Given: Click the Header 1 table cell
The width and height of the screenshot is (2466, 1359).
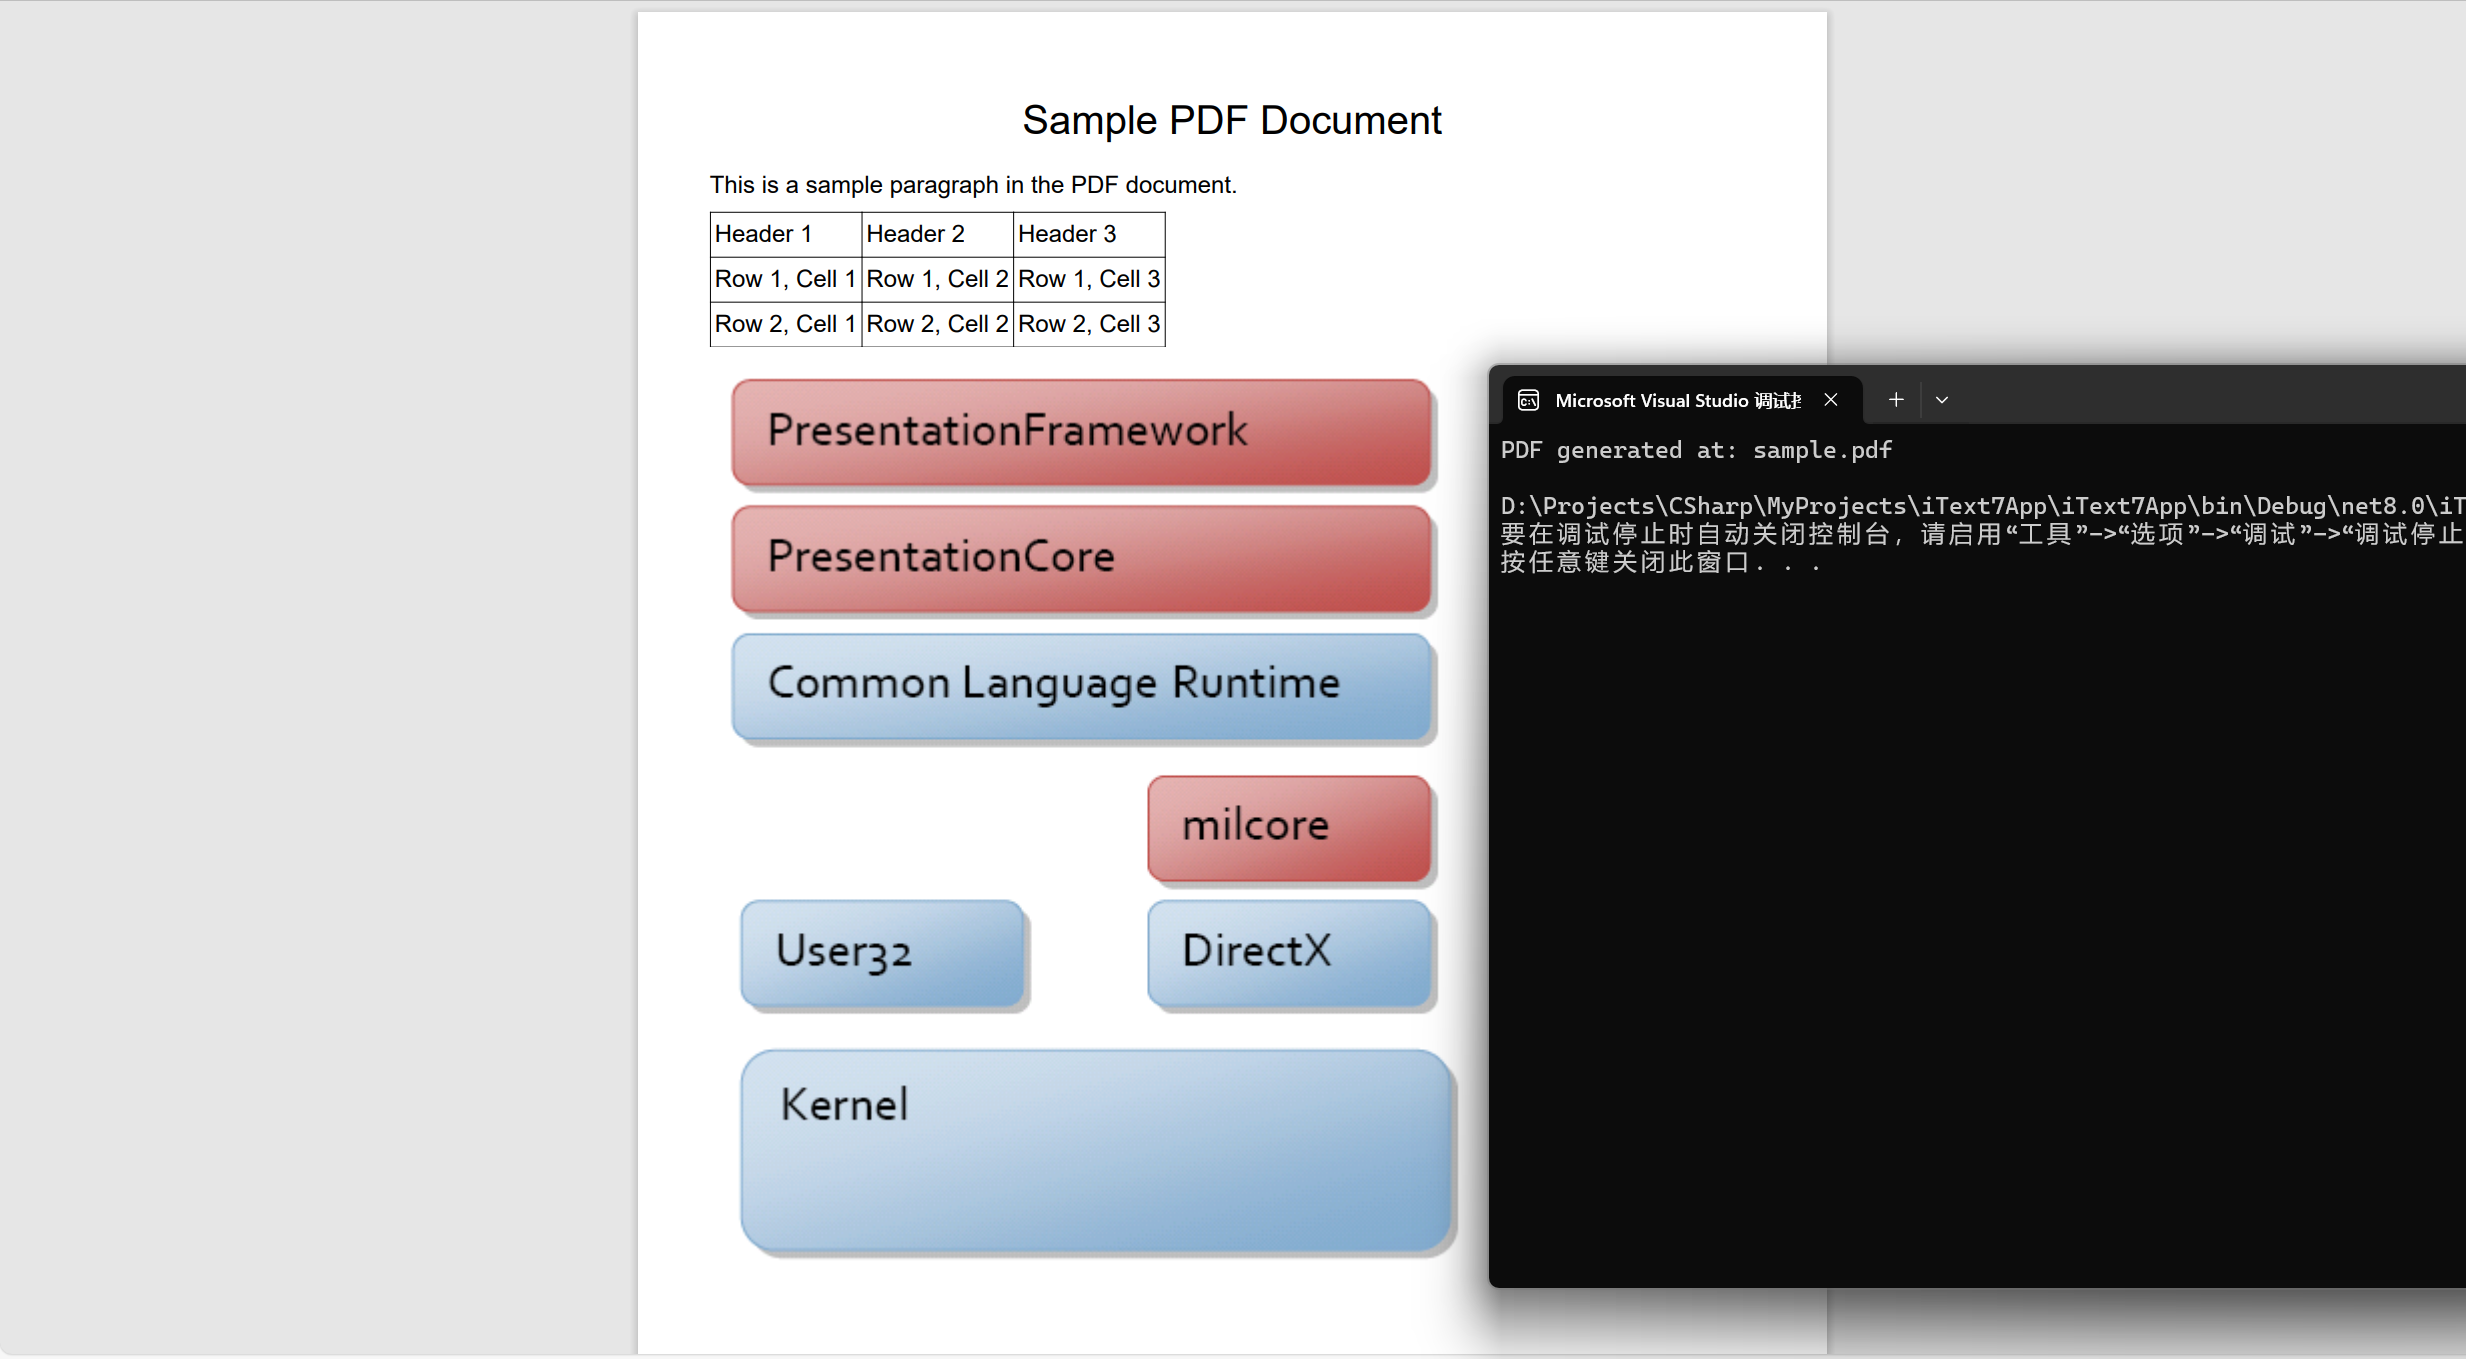Looking at the screenshot, I should (784, 233).
